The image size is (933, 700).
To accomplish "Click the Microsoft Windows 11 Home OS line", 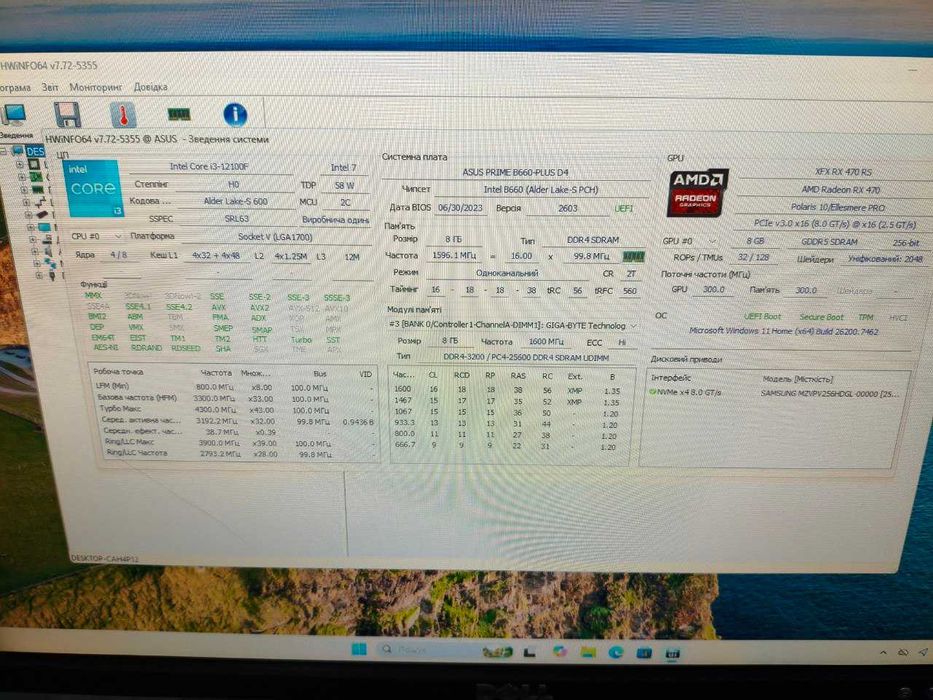I will pos(784,331).
